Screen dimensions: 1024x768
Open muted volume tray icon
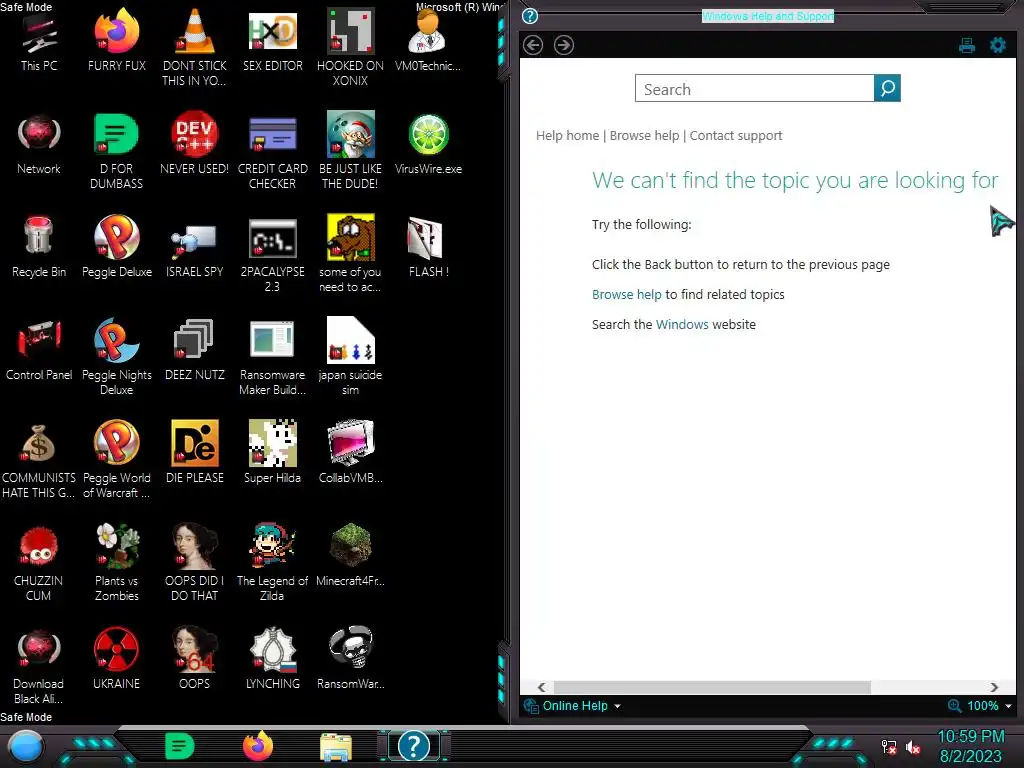[913, 747]
